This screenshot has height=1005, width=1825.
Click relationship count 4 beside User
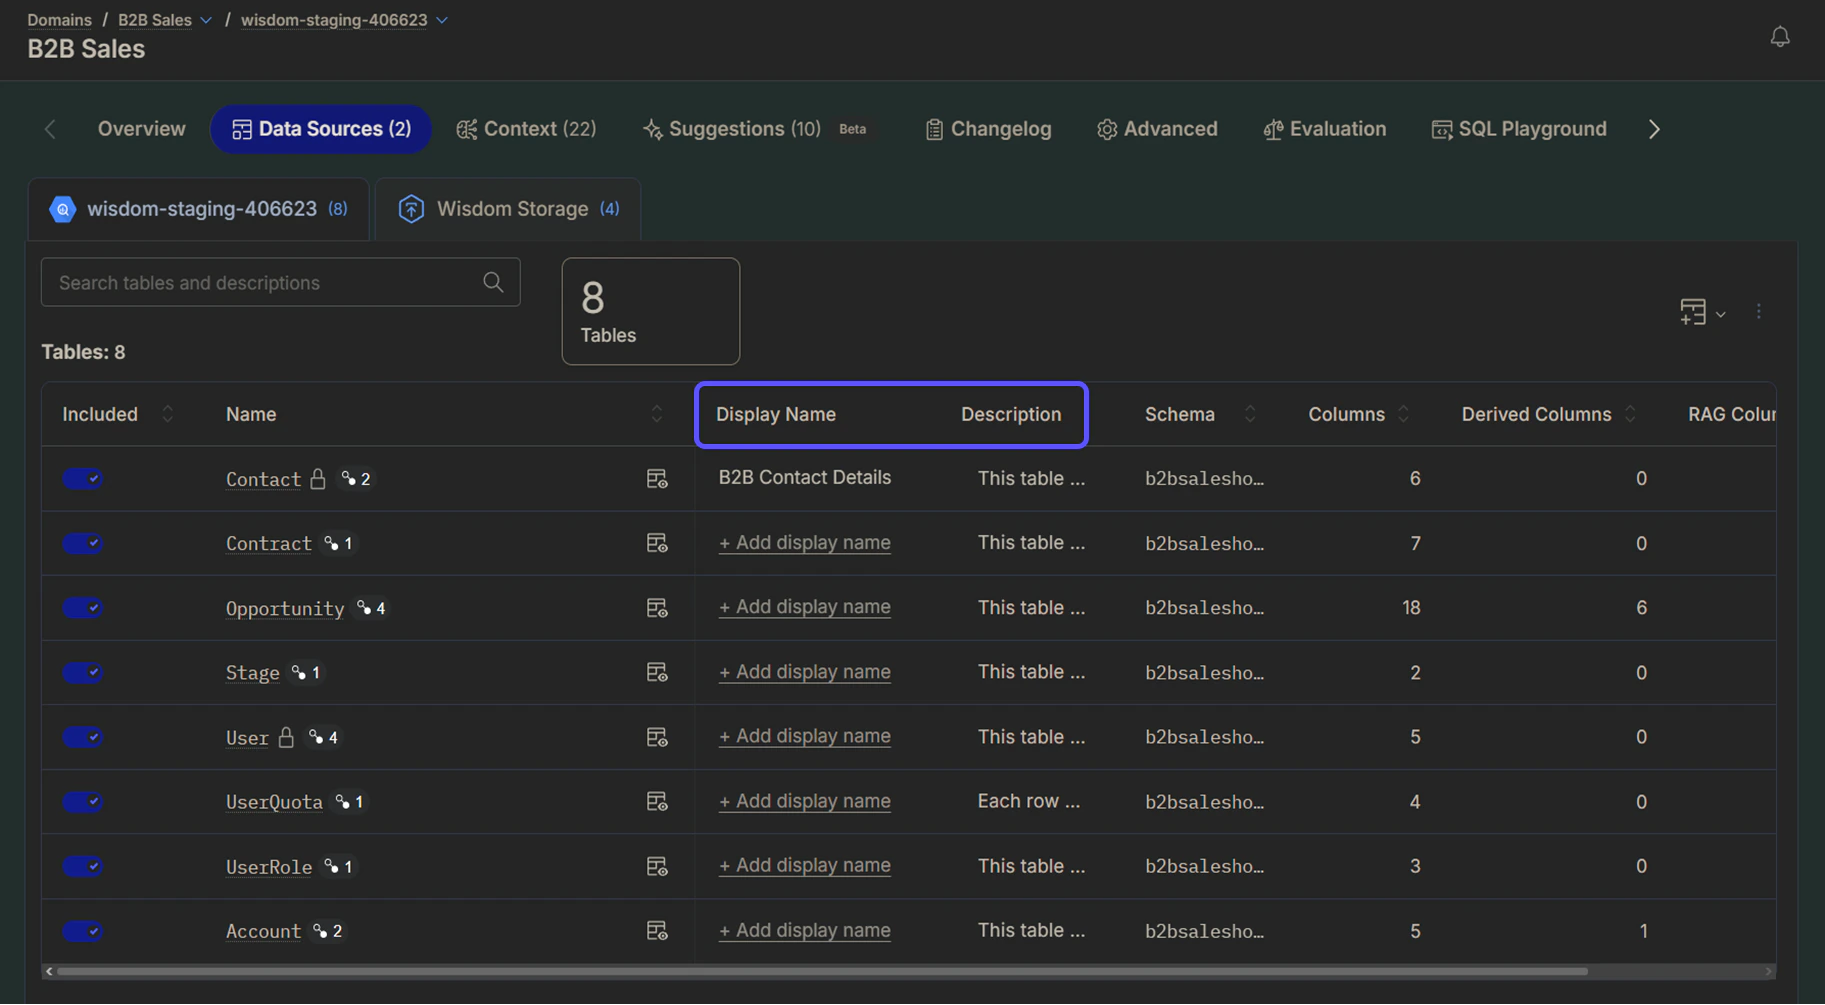coord(323,737)
